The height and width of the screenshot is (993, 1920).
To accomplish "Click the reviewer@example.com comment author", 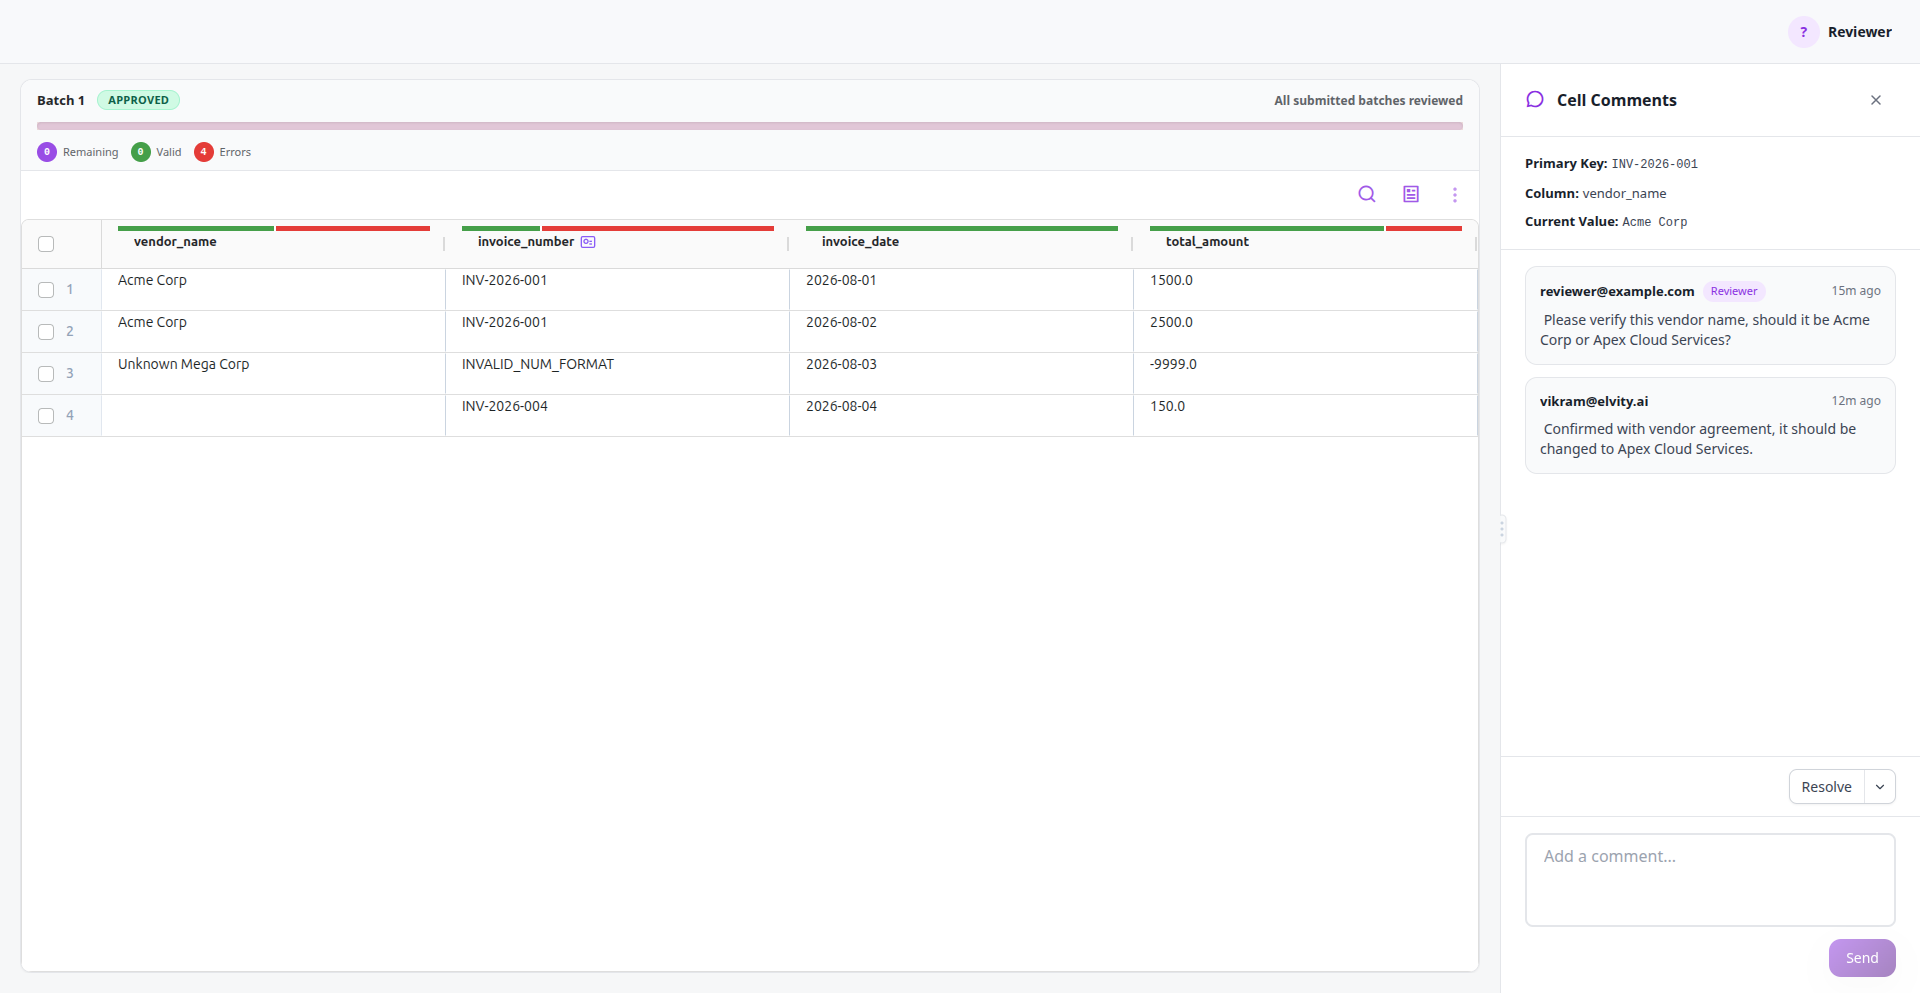I will click(1617, 291).
